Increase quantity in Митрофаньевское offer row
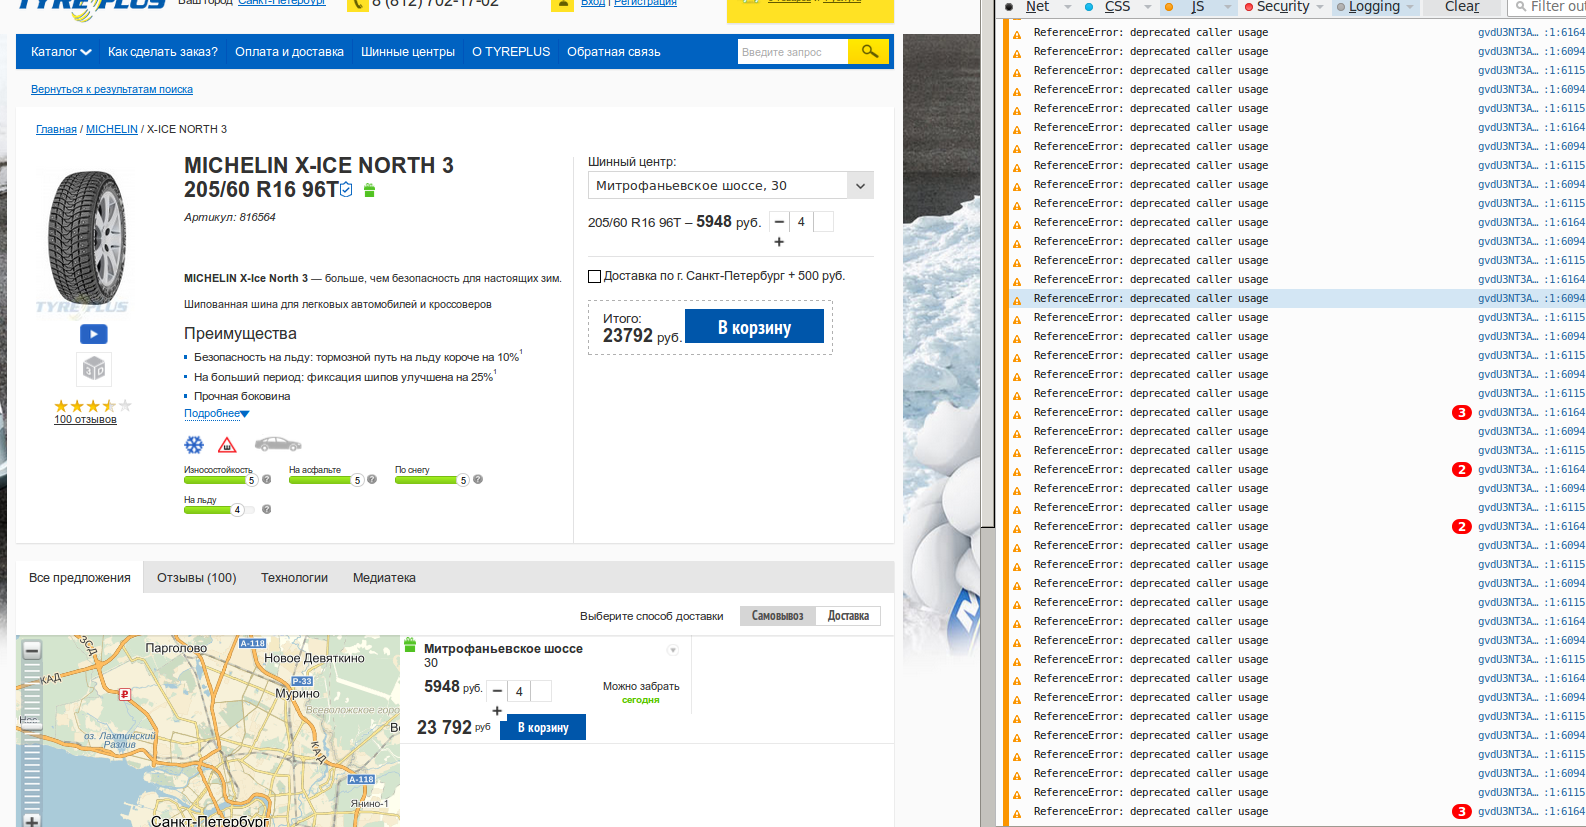This screenshot has width=1586, height=827. point(497,711)
